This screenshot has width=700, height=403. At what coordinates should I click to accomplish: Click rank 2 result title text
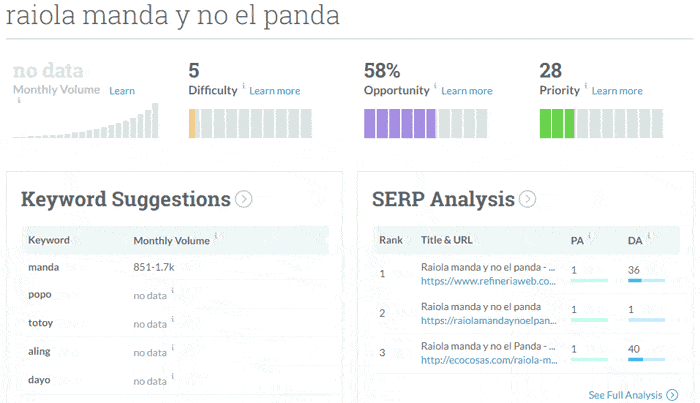pos(481,307)
